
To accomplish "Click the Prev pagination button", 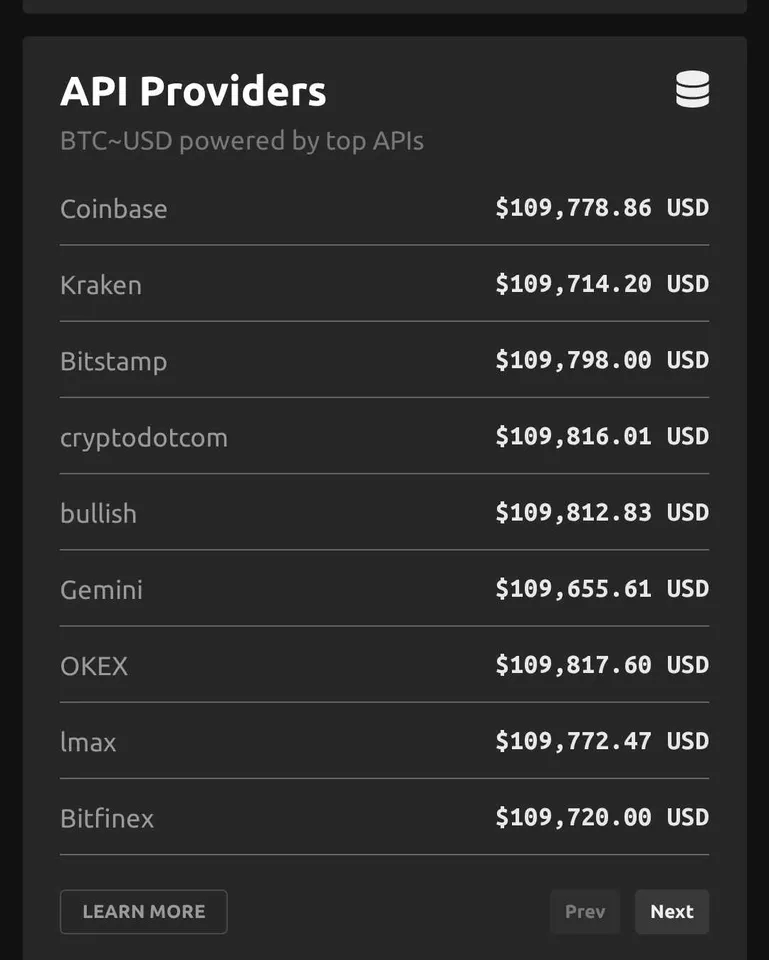I will point(585,912).
